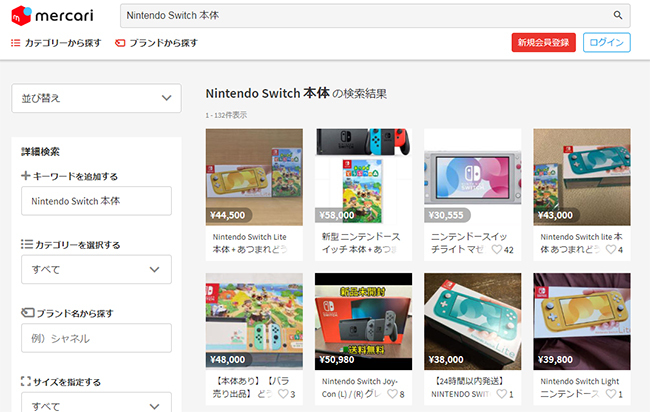Image resolution: width=650 pixels, height=412 pixels.
Task: Like the ¥30,555 Switch Lite listing
Action: click(497, 250)
